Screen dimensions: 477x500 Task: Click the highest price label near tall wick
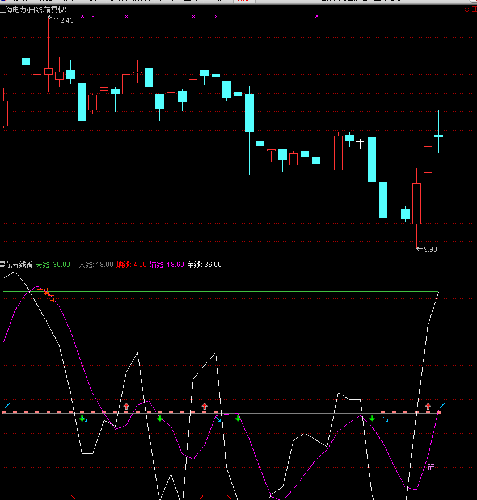[61, 20]
